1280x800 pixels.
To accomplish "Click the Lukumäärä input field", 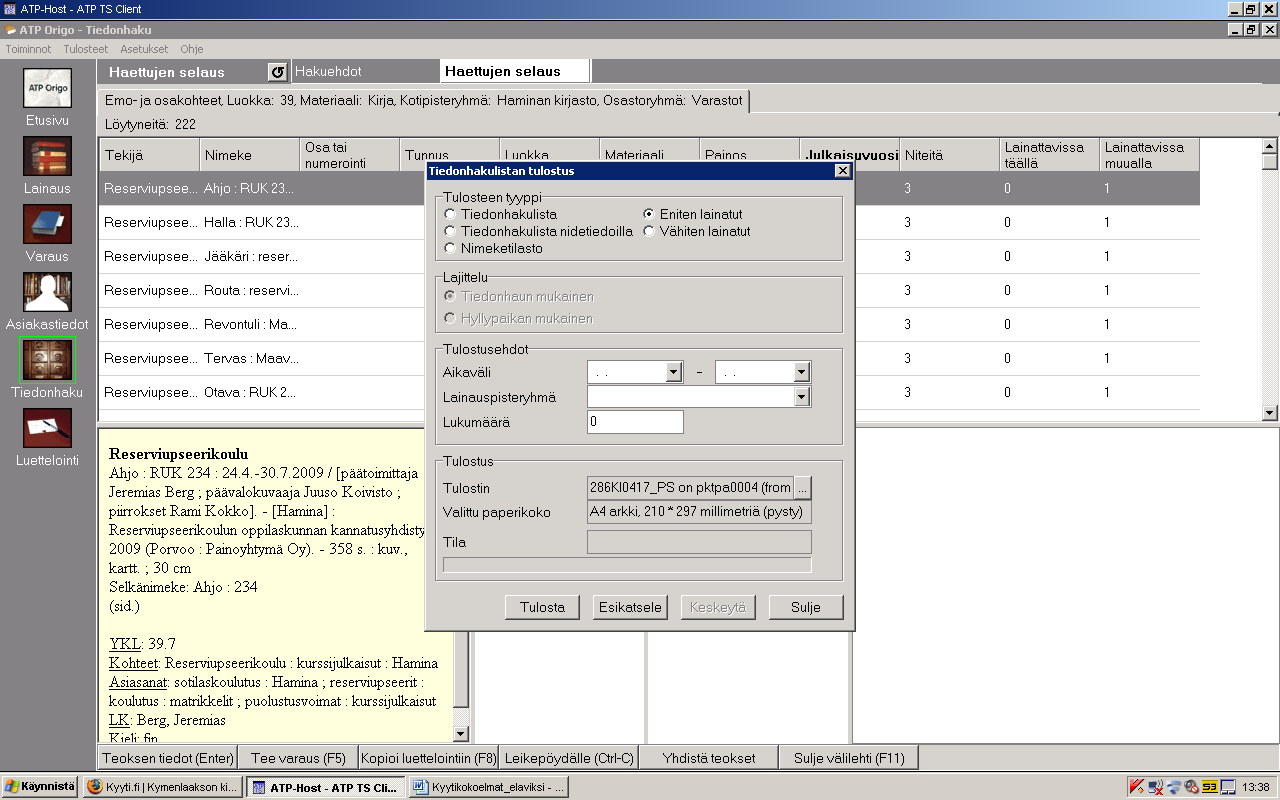I will (635, 422).
